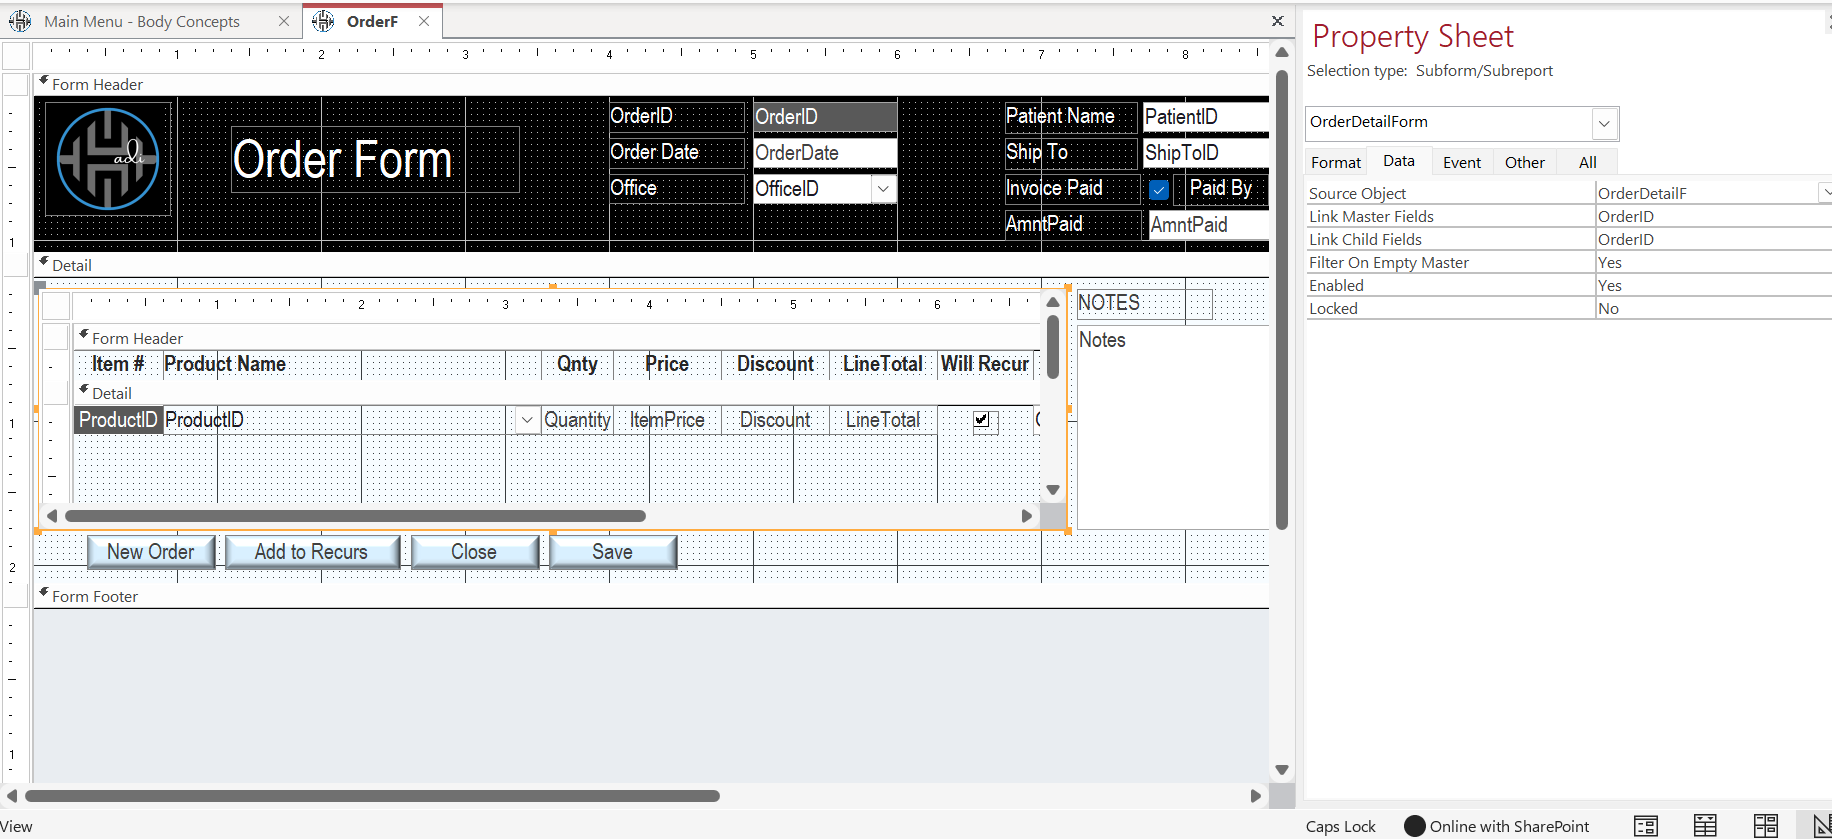Select the circular logo image in form header

coord(108,159)
